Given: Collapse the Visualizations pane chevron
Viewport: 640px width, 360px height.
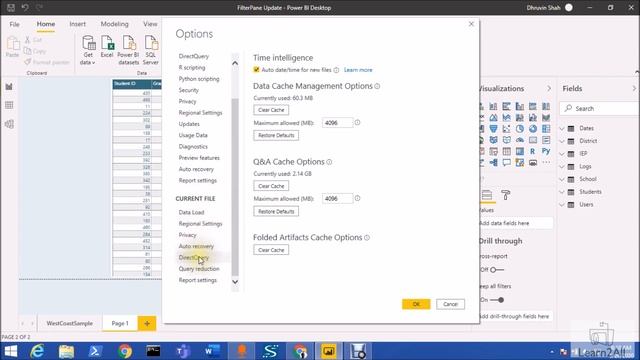Looking at the screenshot, I should coord(549,89).
